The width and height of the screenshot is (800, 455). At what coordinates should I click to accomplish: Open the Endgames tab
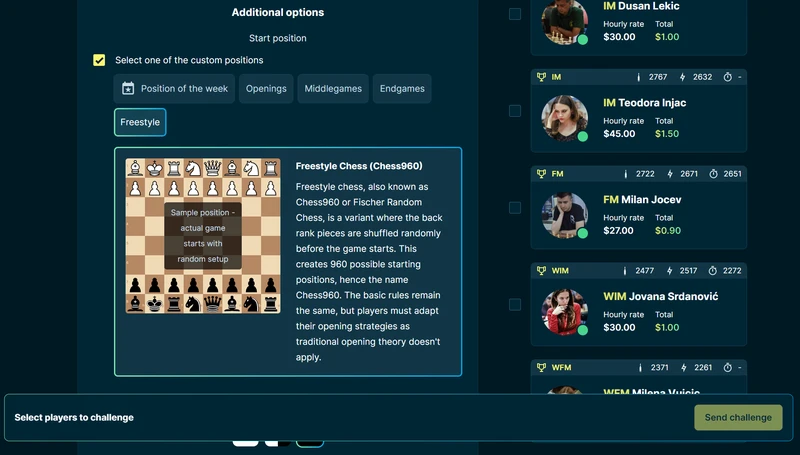(x=402, y=89)
